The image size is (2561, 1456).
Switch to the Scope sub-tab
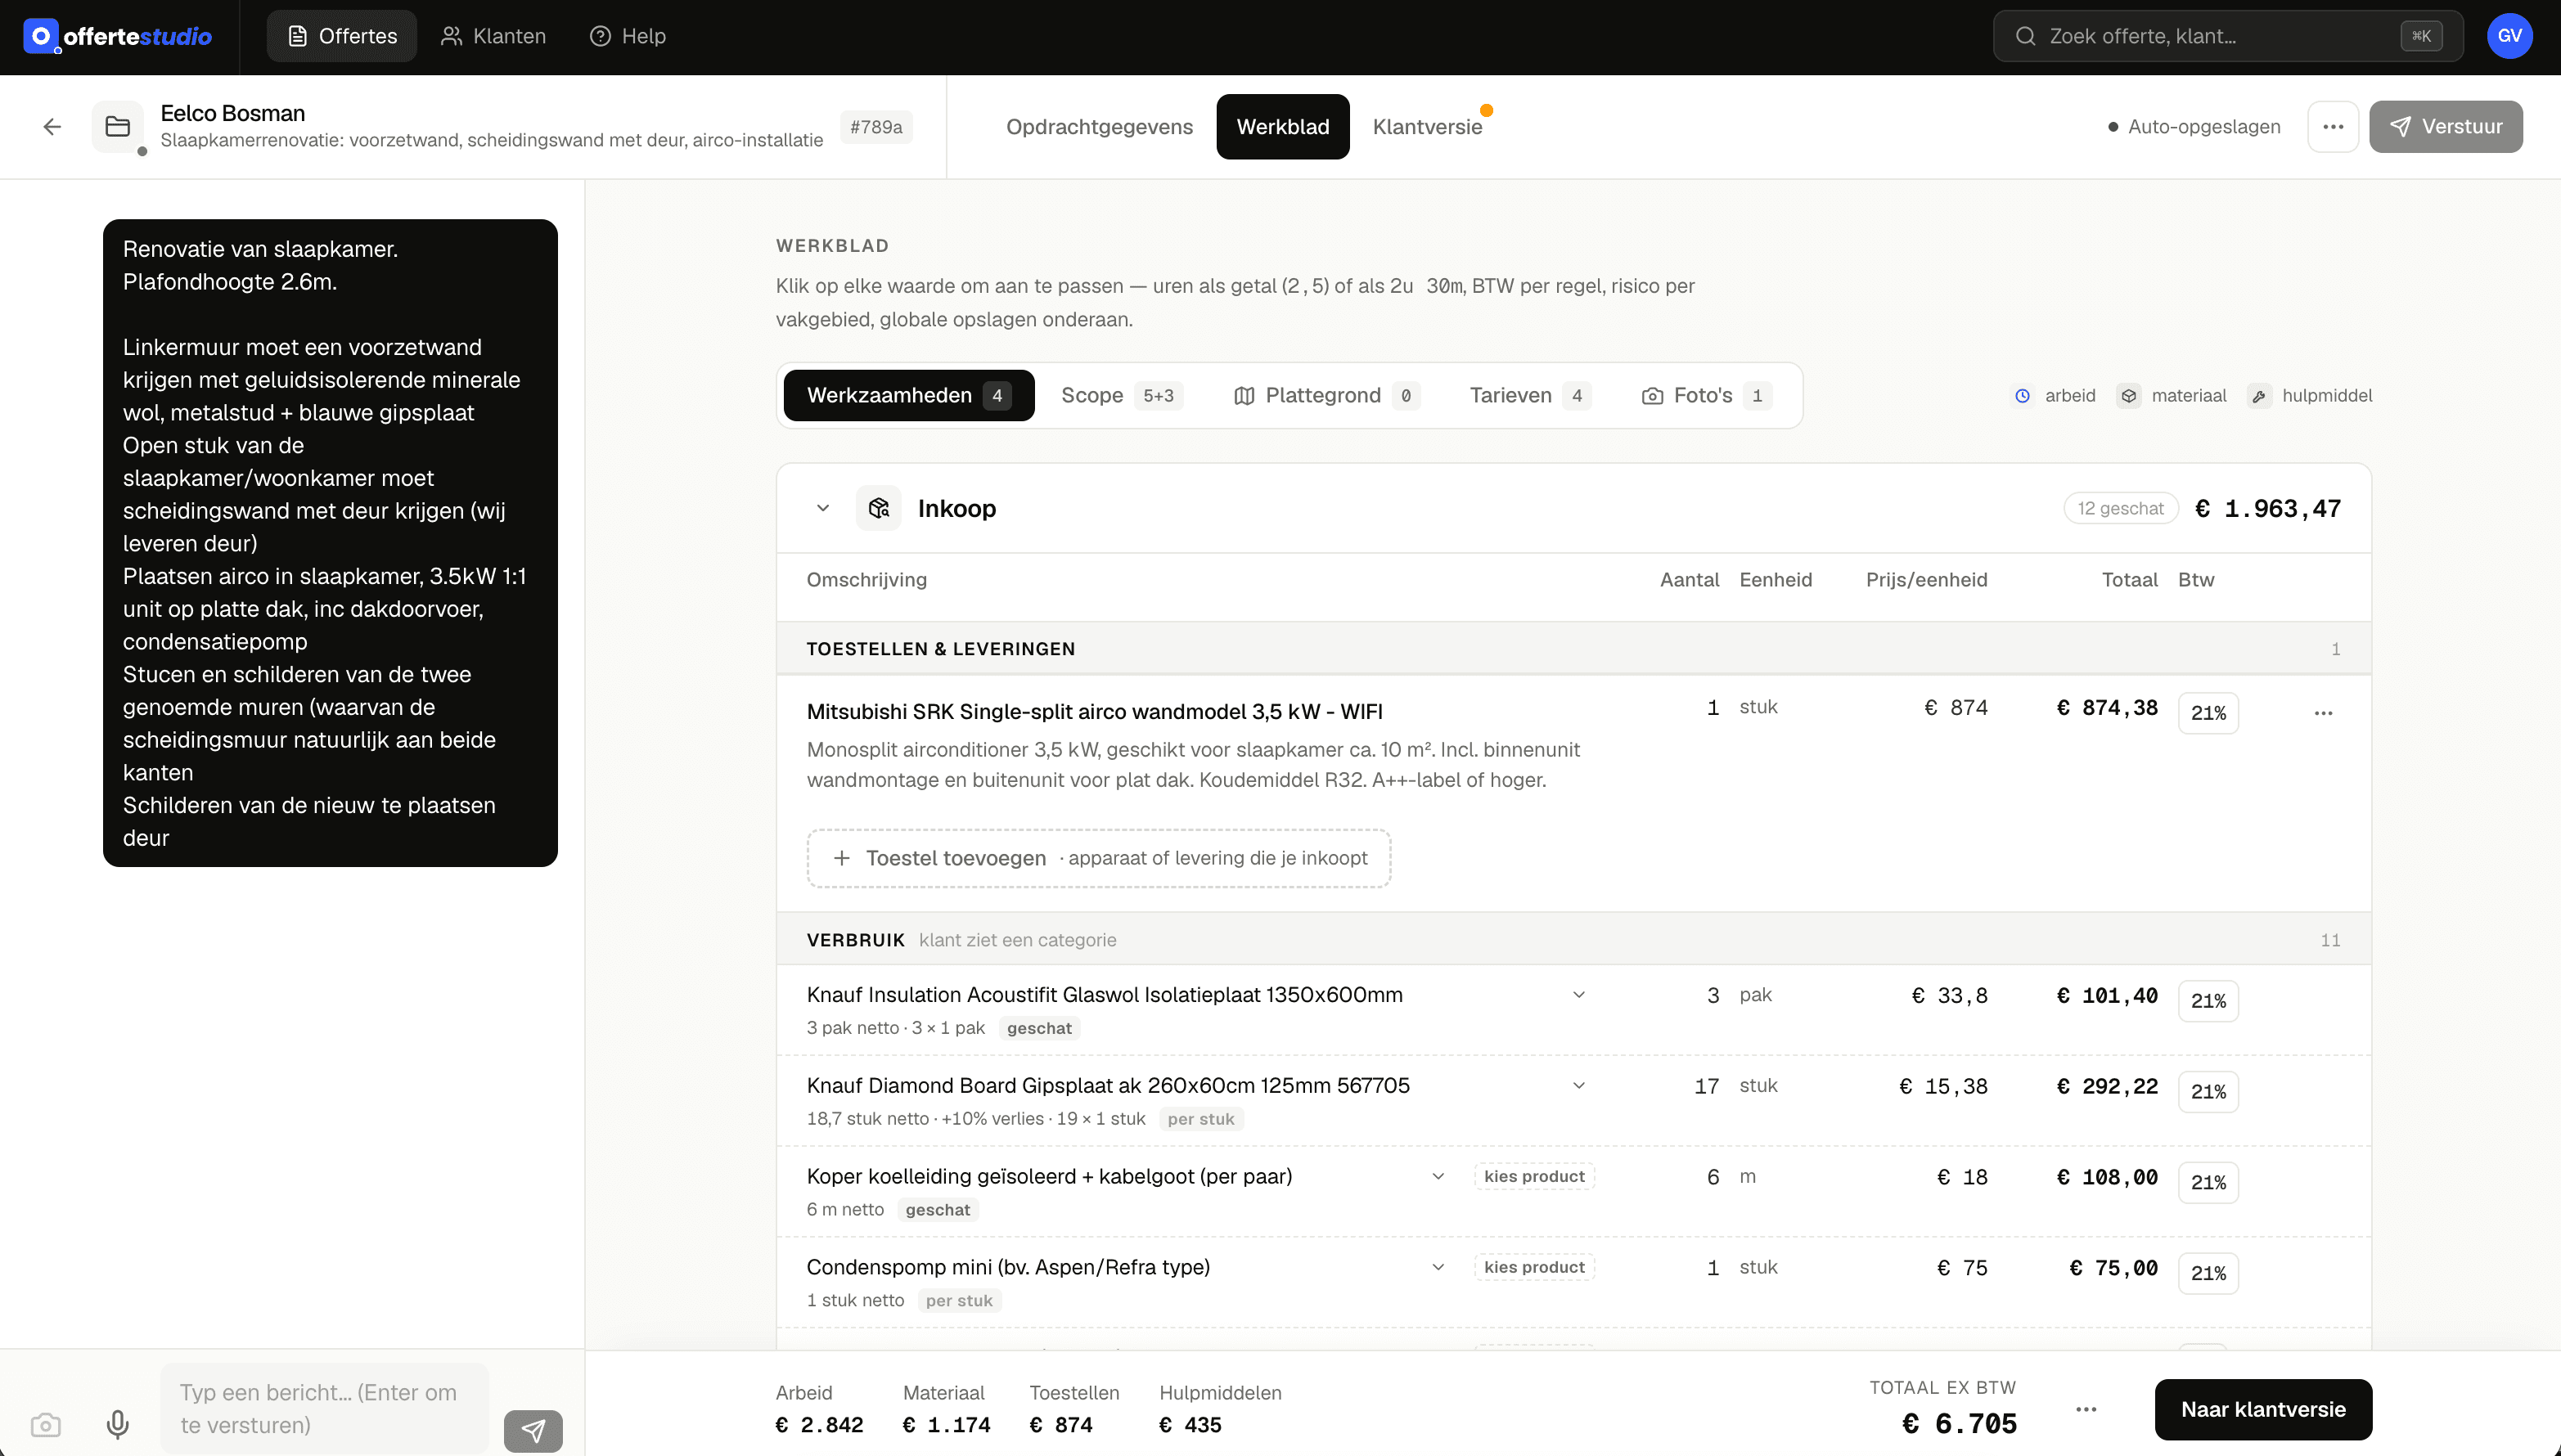1122,396
